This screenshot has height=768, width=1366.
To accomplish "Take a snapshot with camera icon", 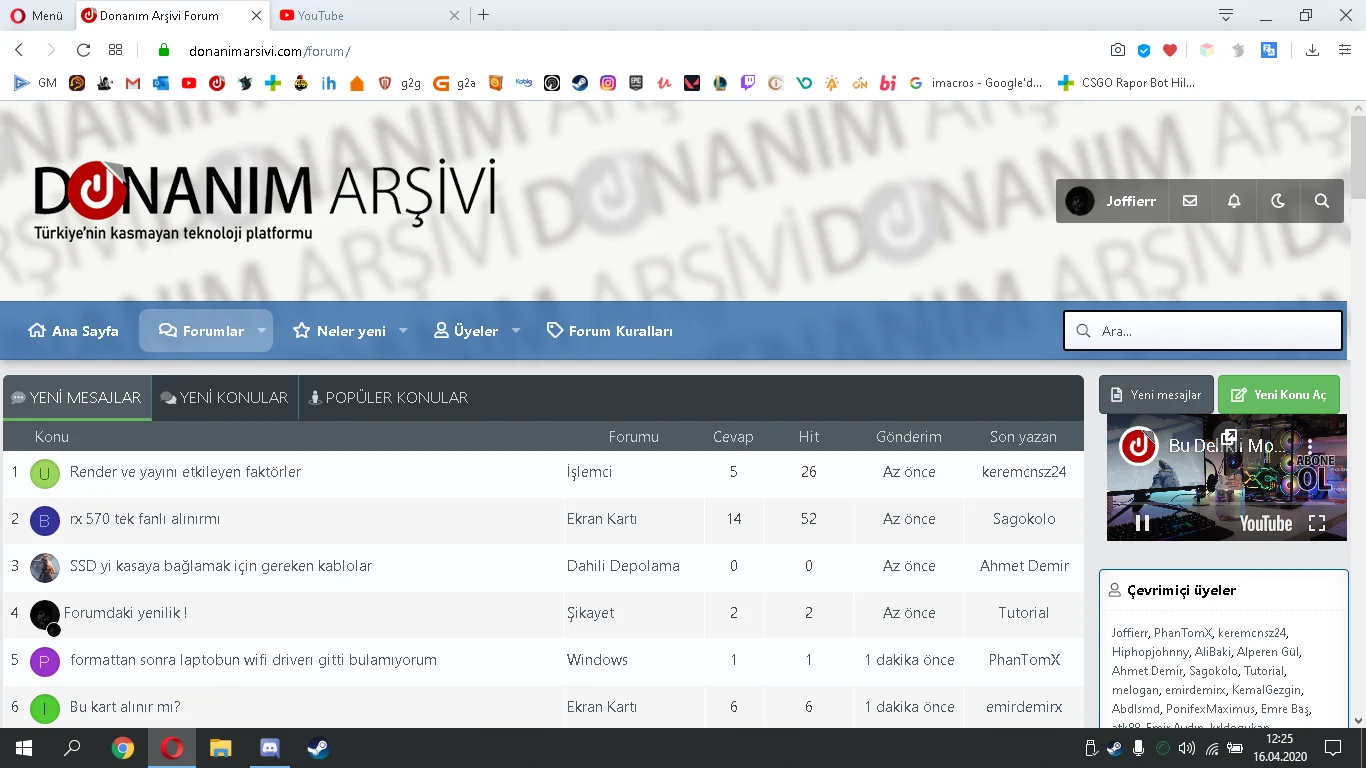I will coord(1118,50).
